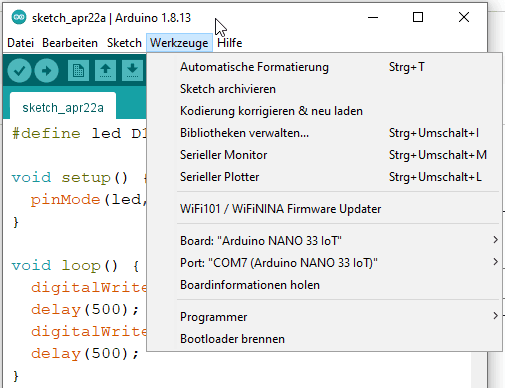Expand the Port COM7 submenu

click(x=324, y=263)
